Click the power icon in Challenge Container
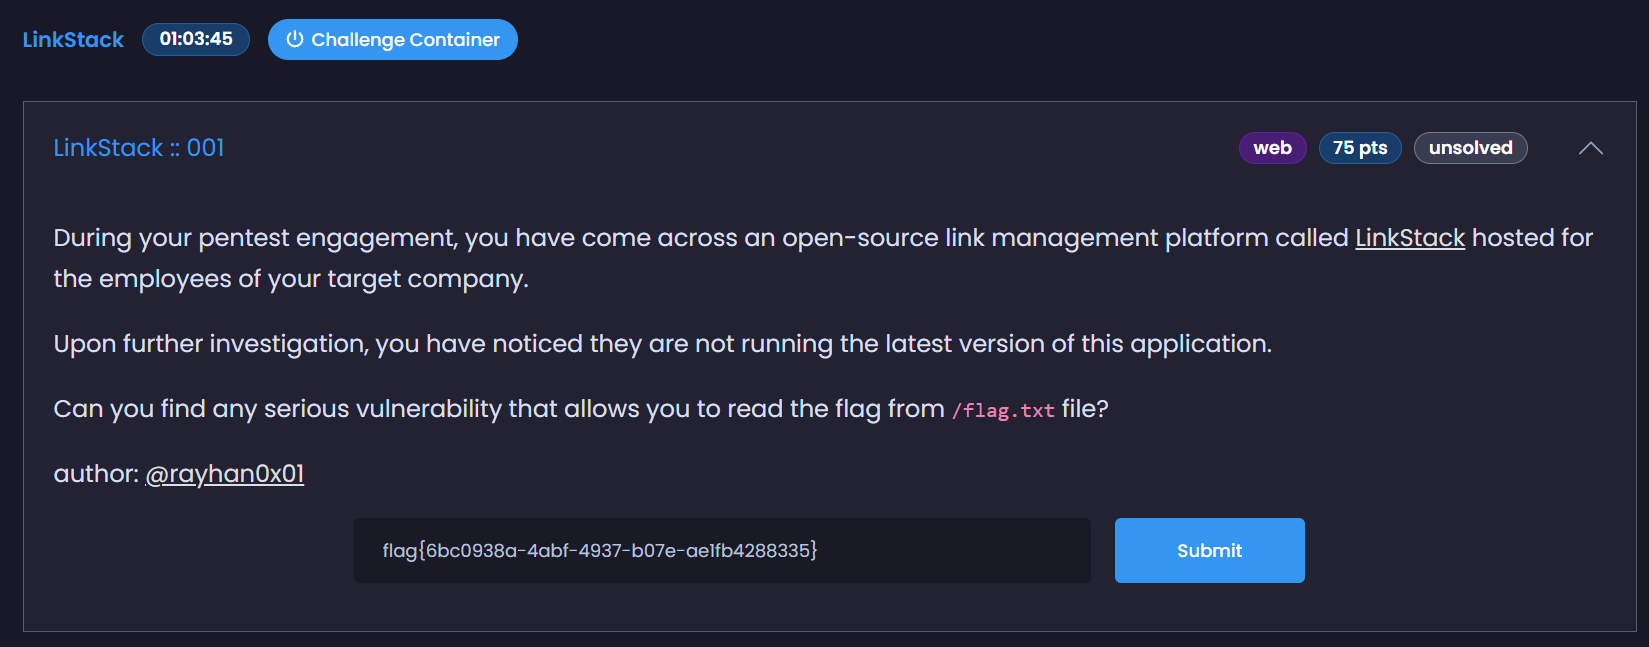The width and height of the screenshot is (1649, 647). click(x=294, y=39)
